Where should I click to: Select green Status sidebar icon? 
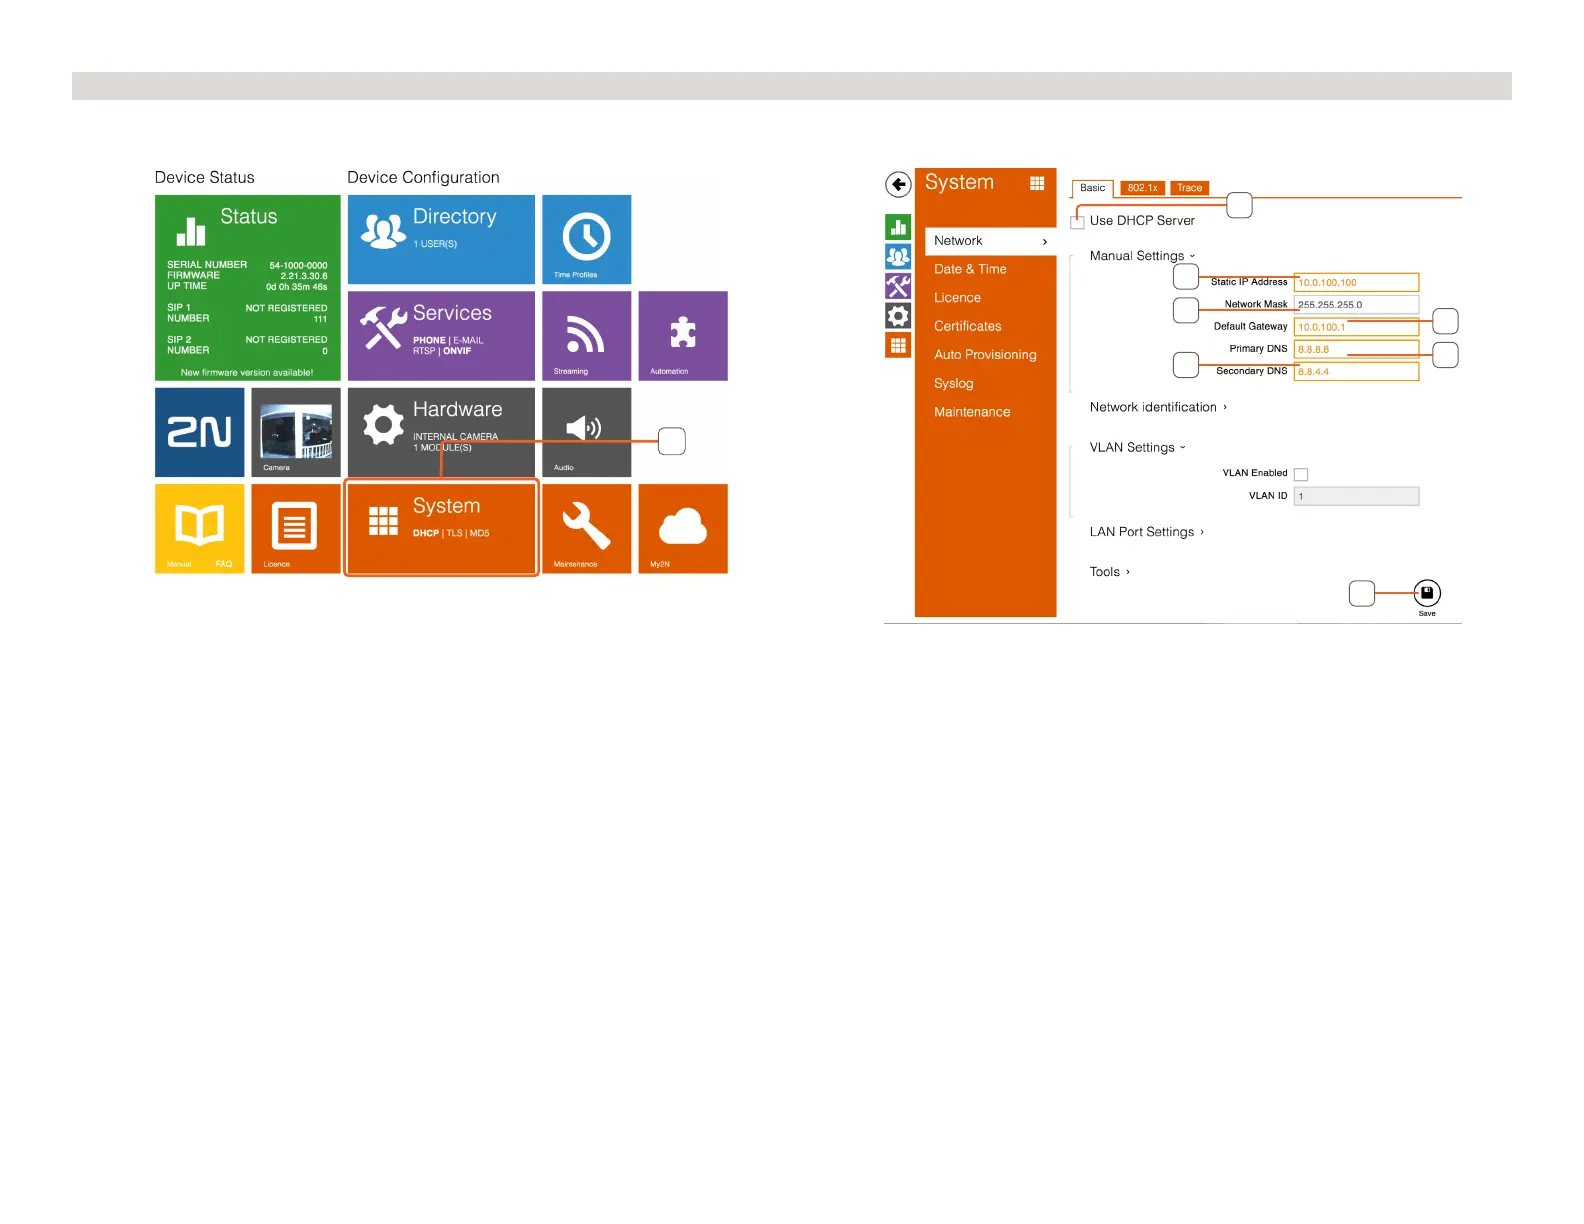coord(898,227)
